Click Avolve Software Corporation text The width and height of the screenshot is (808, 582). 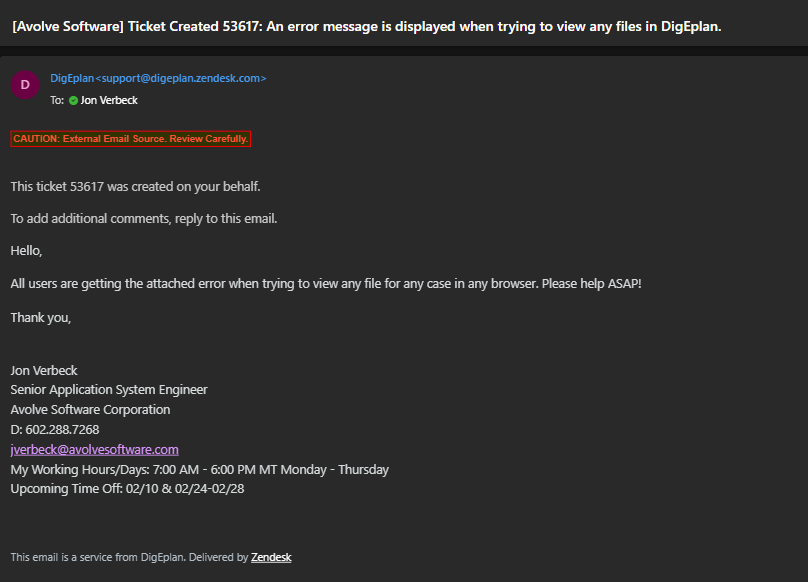(x=90, y=410)
